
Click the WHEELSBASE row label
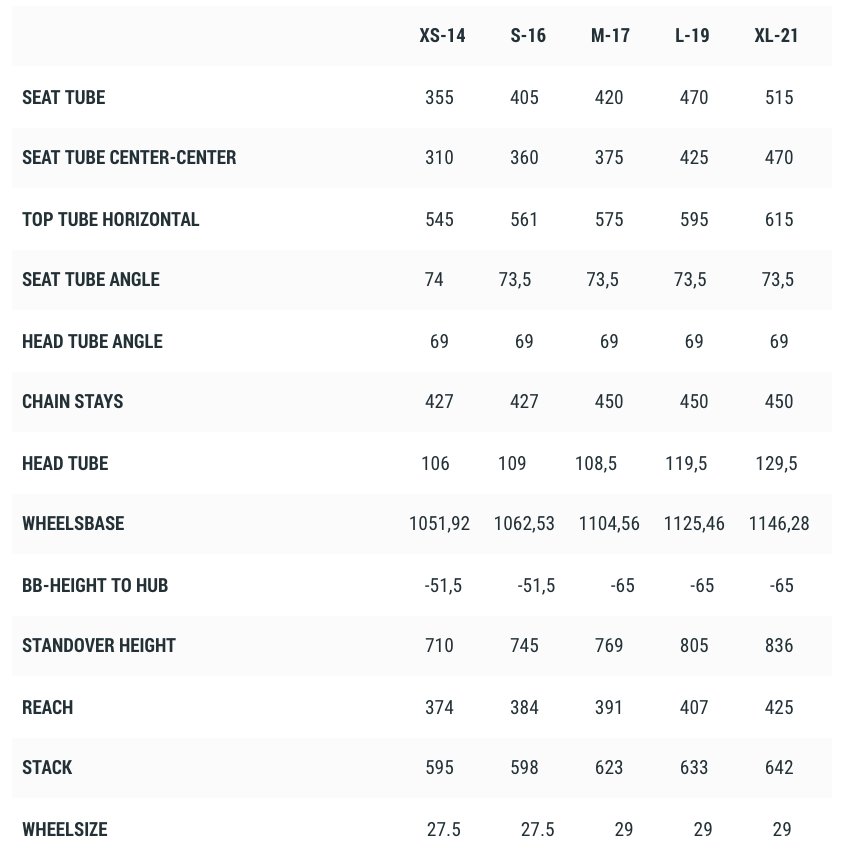[x=73, y=524]
